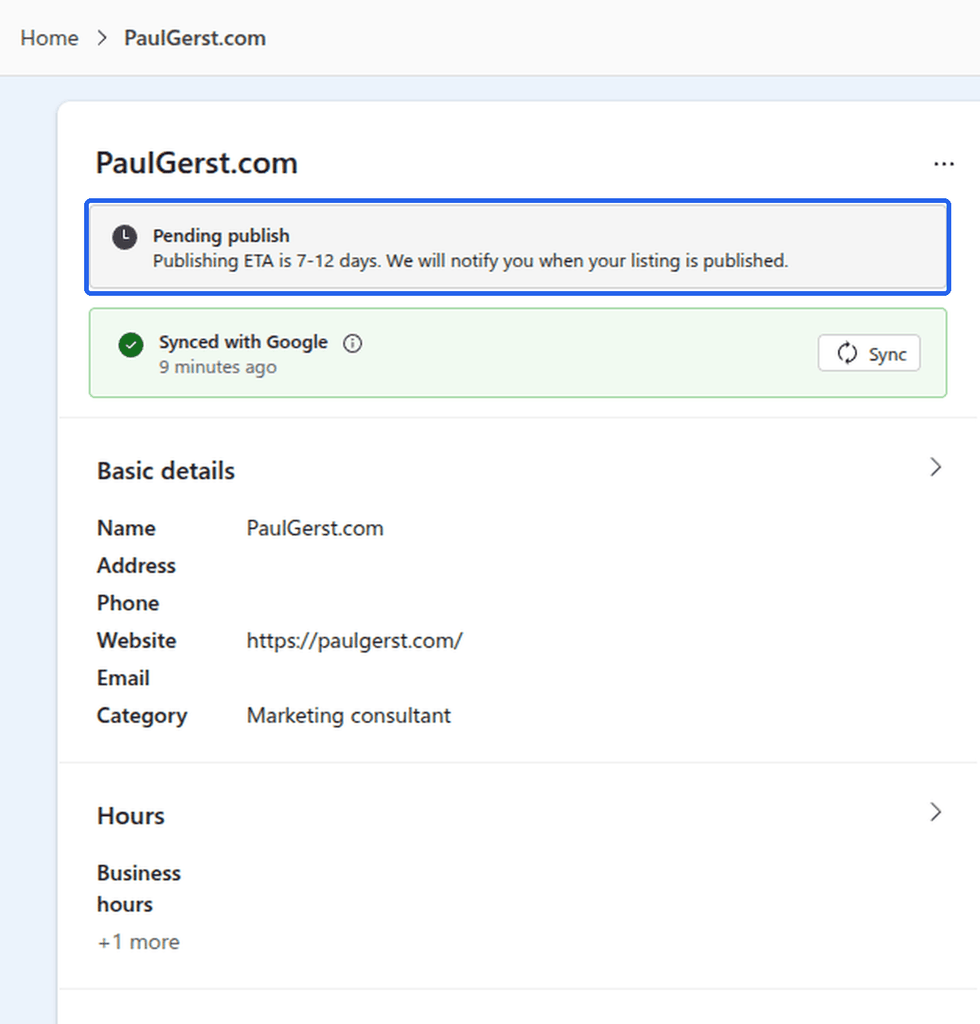The image size is (980, 1024).
Task: Open the Hours heading
Action: click(x=131, y=816)
